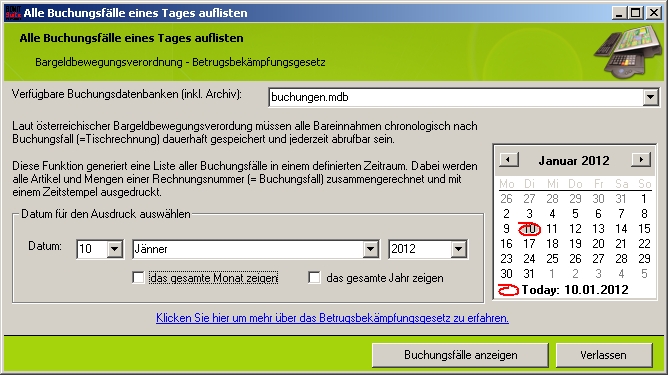Image resolution: width=668 pixels, height=375 pixels.
Task: Click the Verlassen button
Action: (x=604, y=355)
